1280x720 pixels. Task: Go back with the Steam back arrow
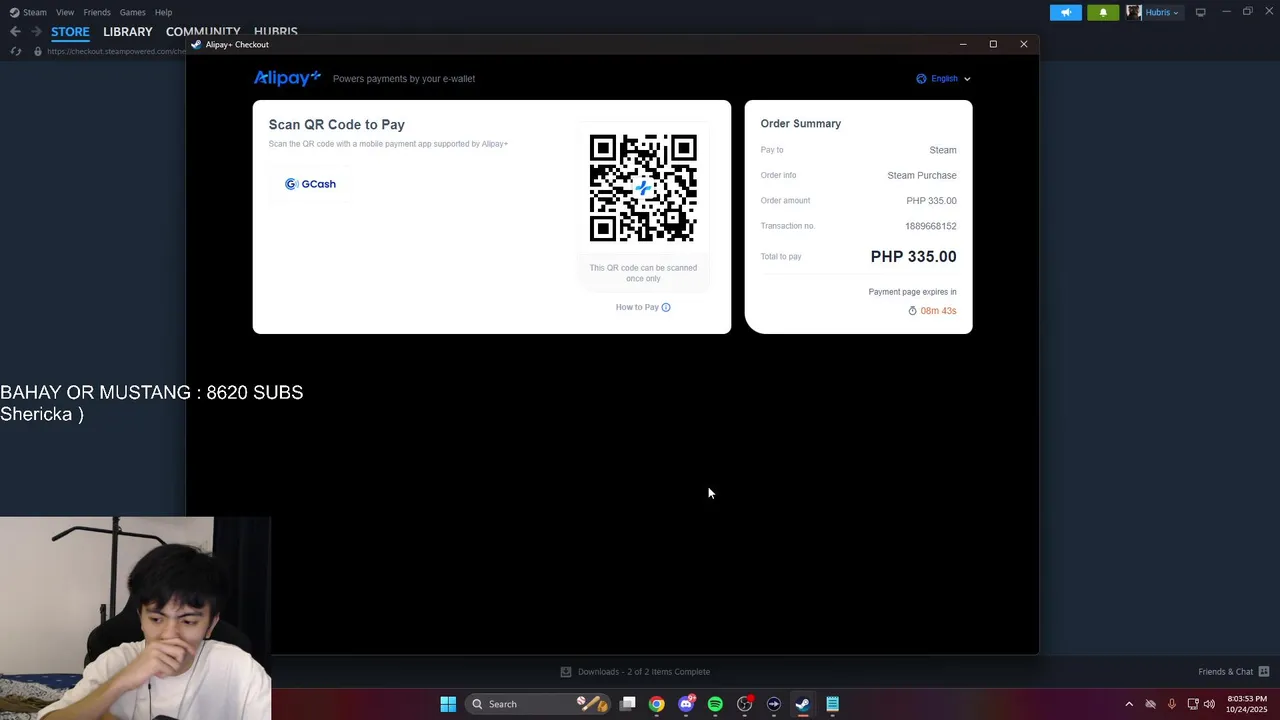pos(15,32)
